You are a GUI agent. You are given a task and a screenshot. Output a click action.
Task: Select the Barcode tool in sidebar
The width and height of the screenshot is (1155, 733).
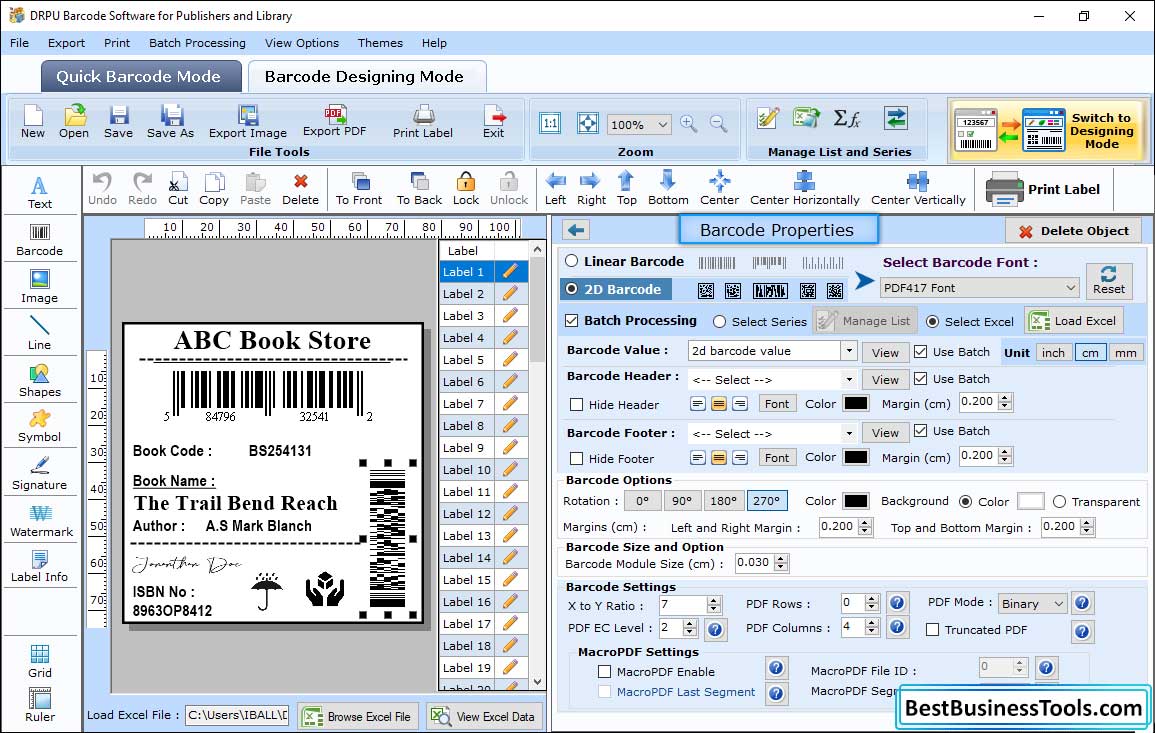pos(40,240)
